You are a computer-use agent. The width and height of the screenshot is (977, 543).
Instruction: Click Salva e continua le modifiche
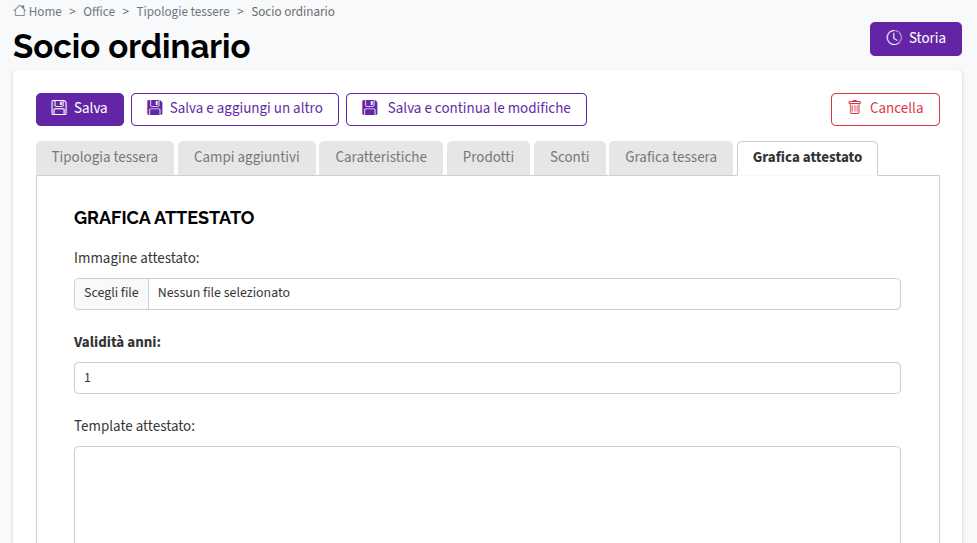coord(467,109)
